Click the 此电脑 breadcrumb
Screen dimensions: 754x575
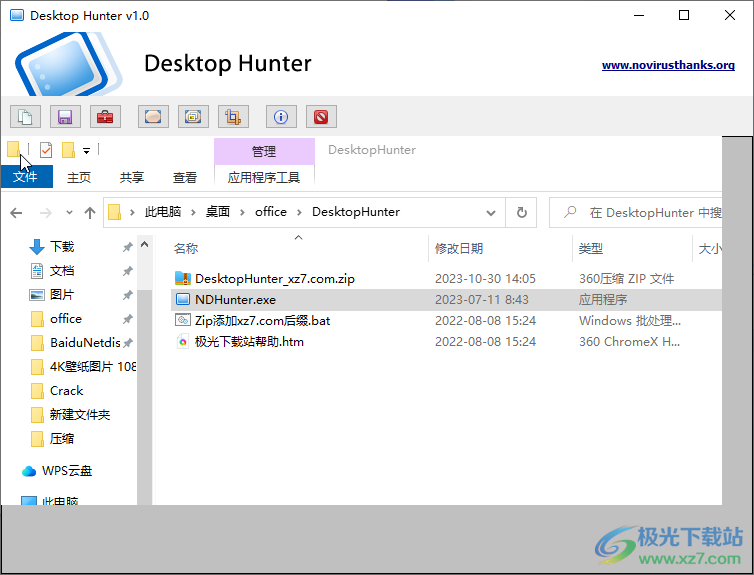point(163,212)
